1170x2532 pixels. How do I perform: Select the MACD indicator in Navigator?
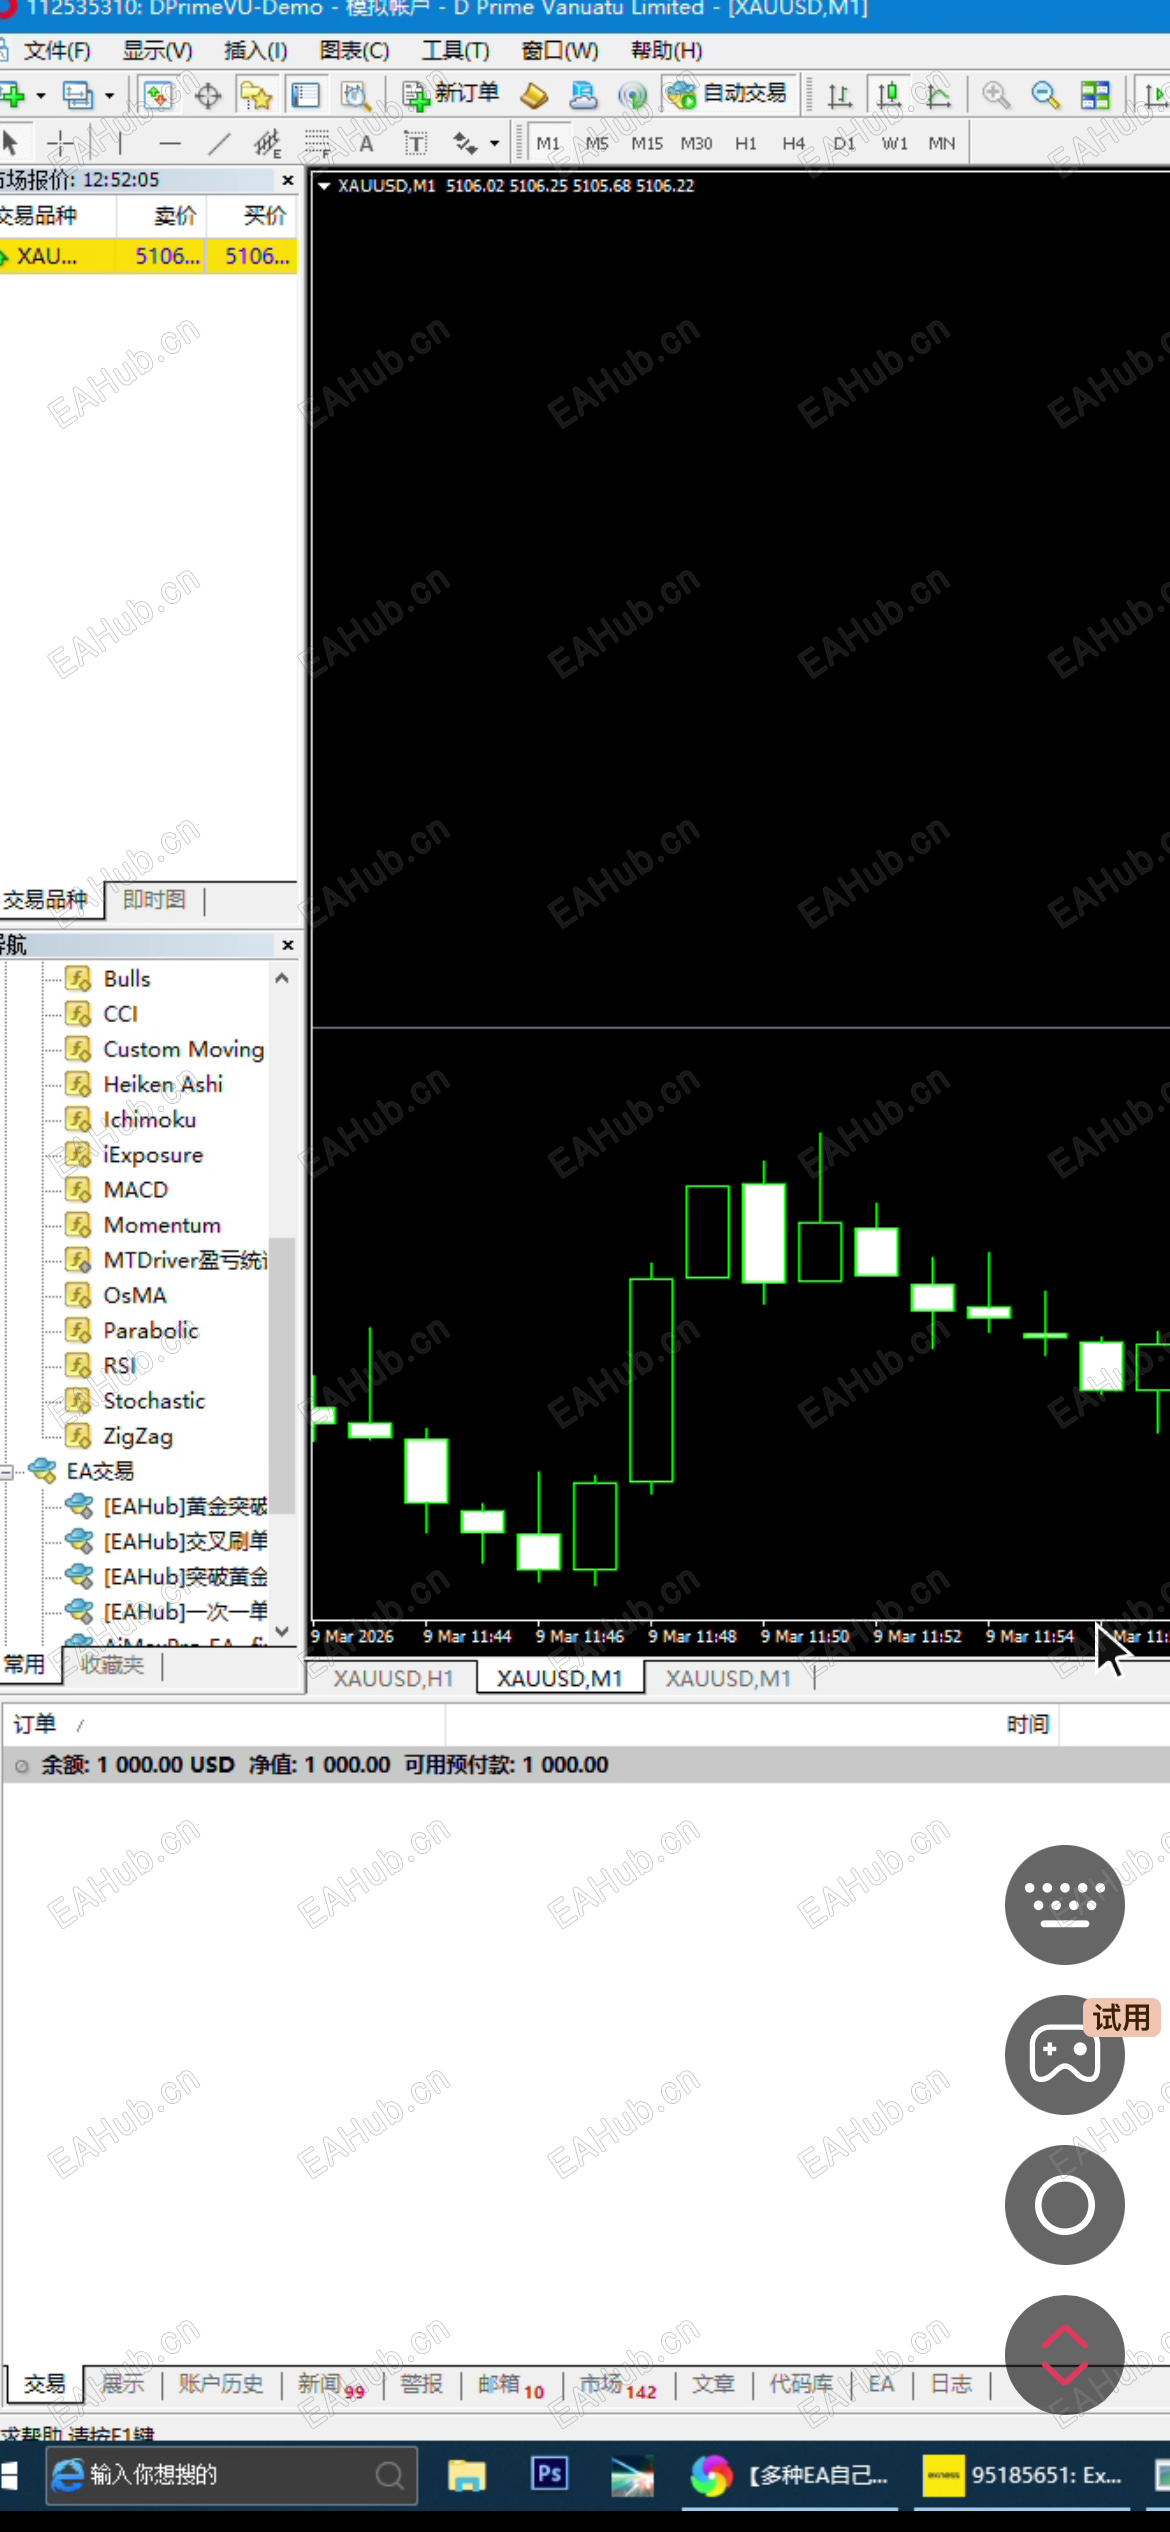136,1189
